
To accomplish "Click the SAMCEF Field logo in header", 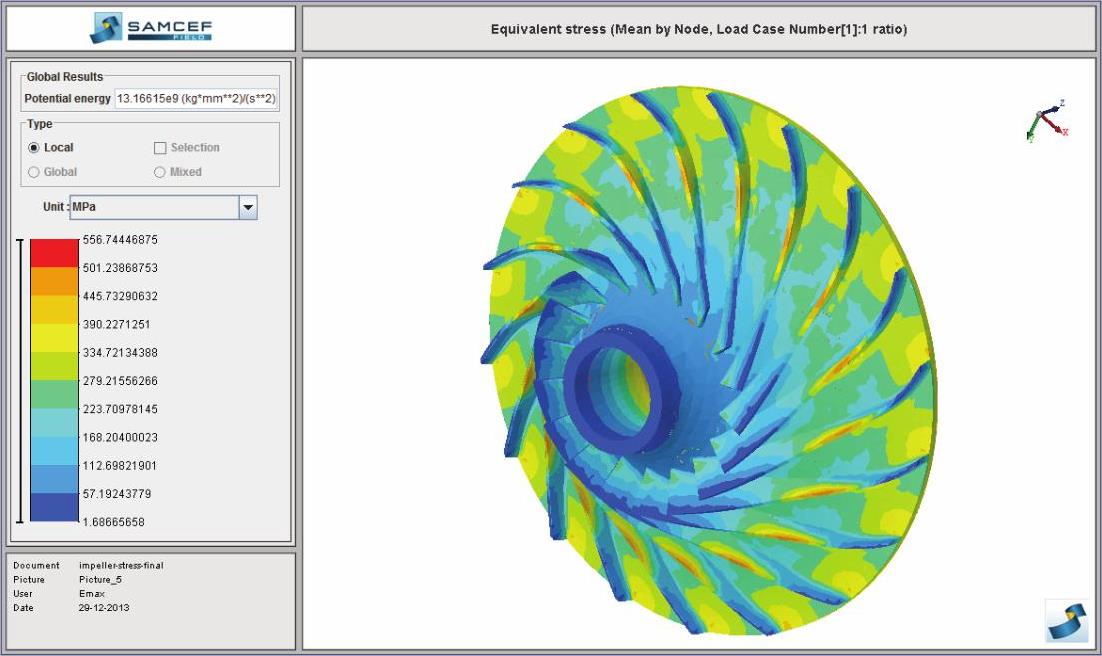I will (150, 28).
